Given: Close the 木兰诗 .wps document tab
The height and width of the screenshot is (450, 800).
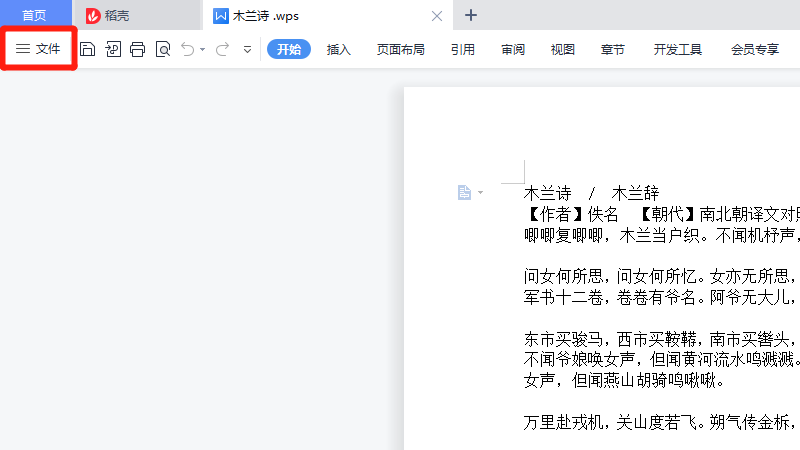Looking at the screenshot, I should tap(436, 15).
